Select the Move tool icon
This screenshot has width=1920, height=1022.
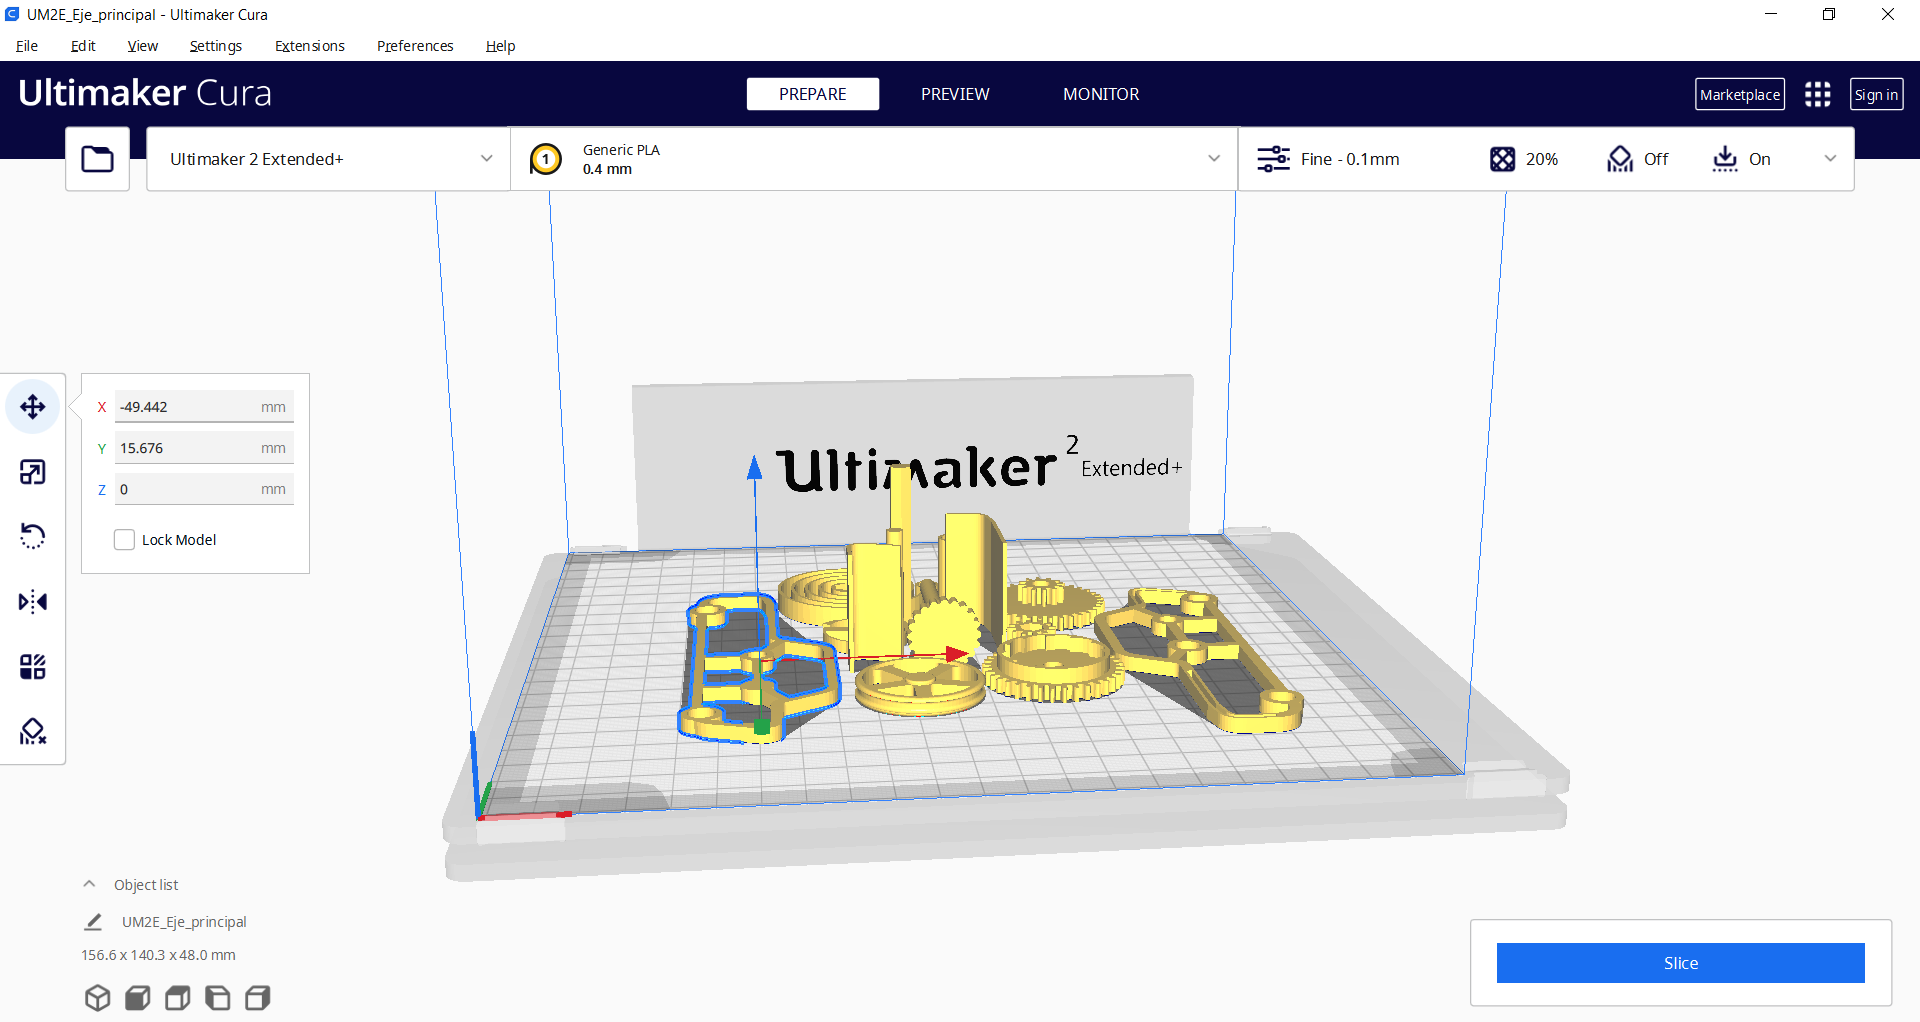click(x=33, y=407)
